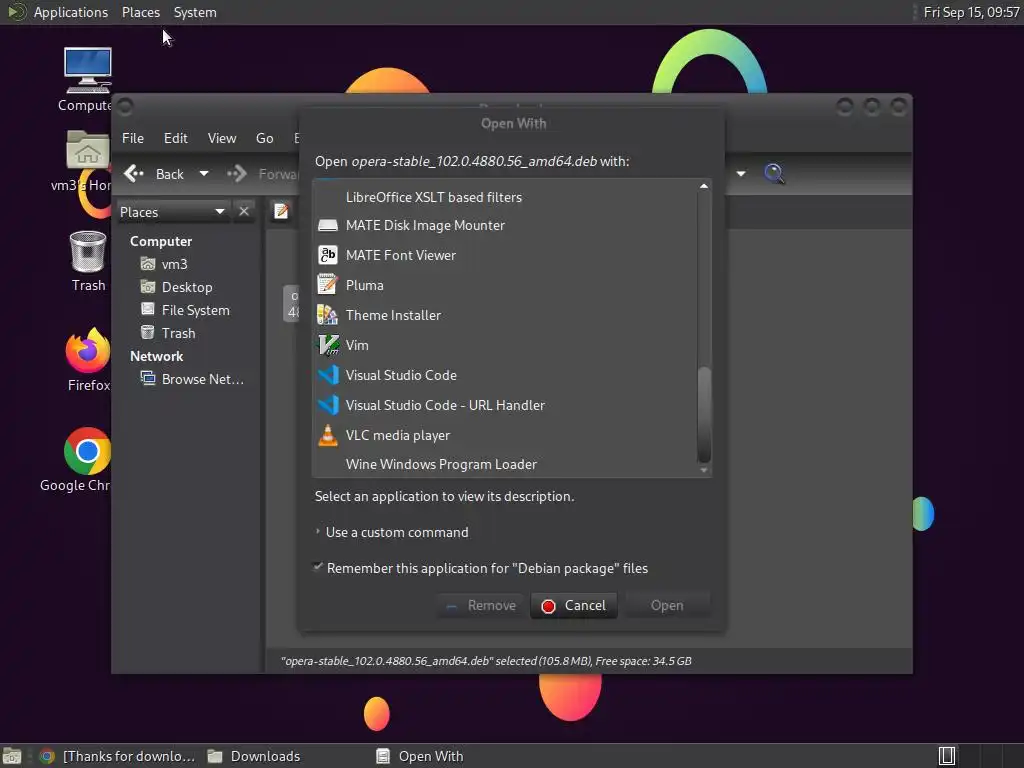1024x768 pixels.
Task: Open the Places panel menu
Action: [x=140, y=12]
